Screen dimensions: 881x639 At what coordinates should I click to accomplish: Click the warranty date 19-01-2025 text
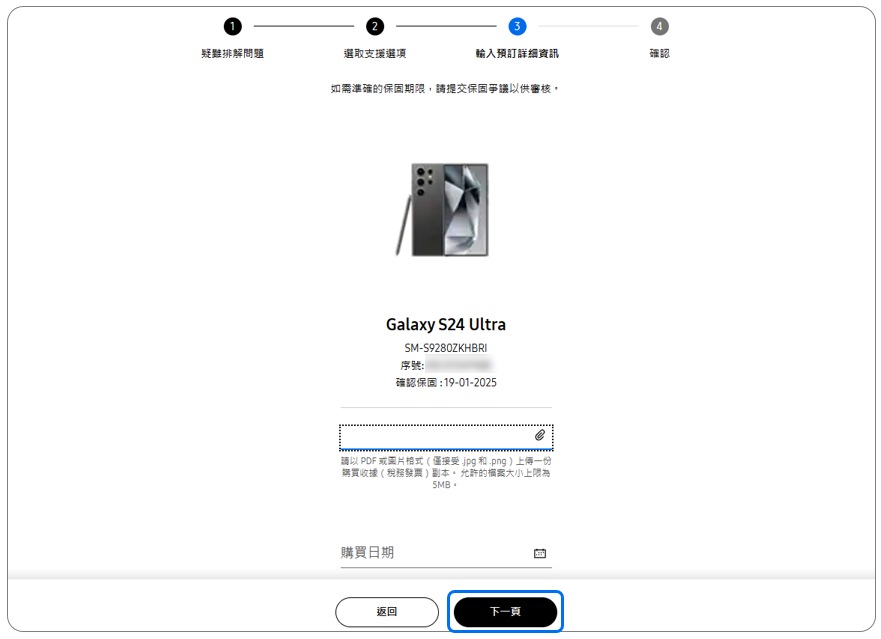pyautogui.click(x=470, y=383)
